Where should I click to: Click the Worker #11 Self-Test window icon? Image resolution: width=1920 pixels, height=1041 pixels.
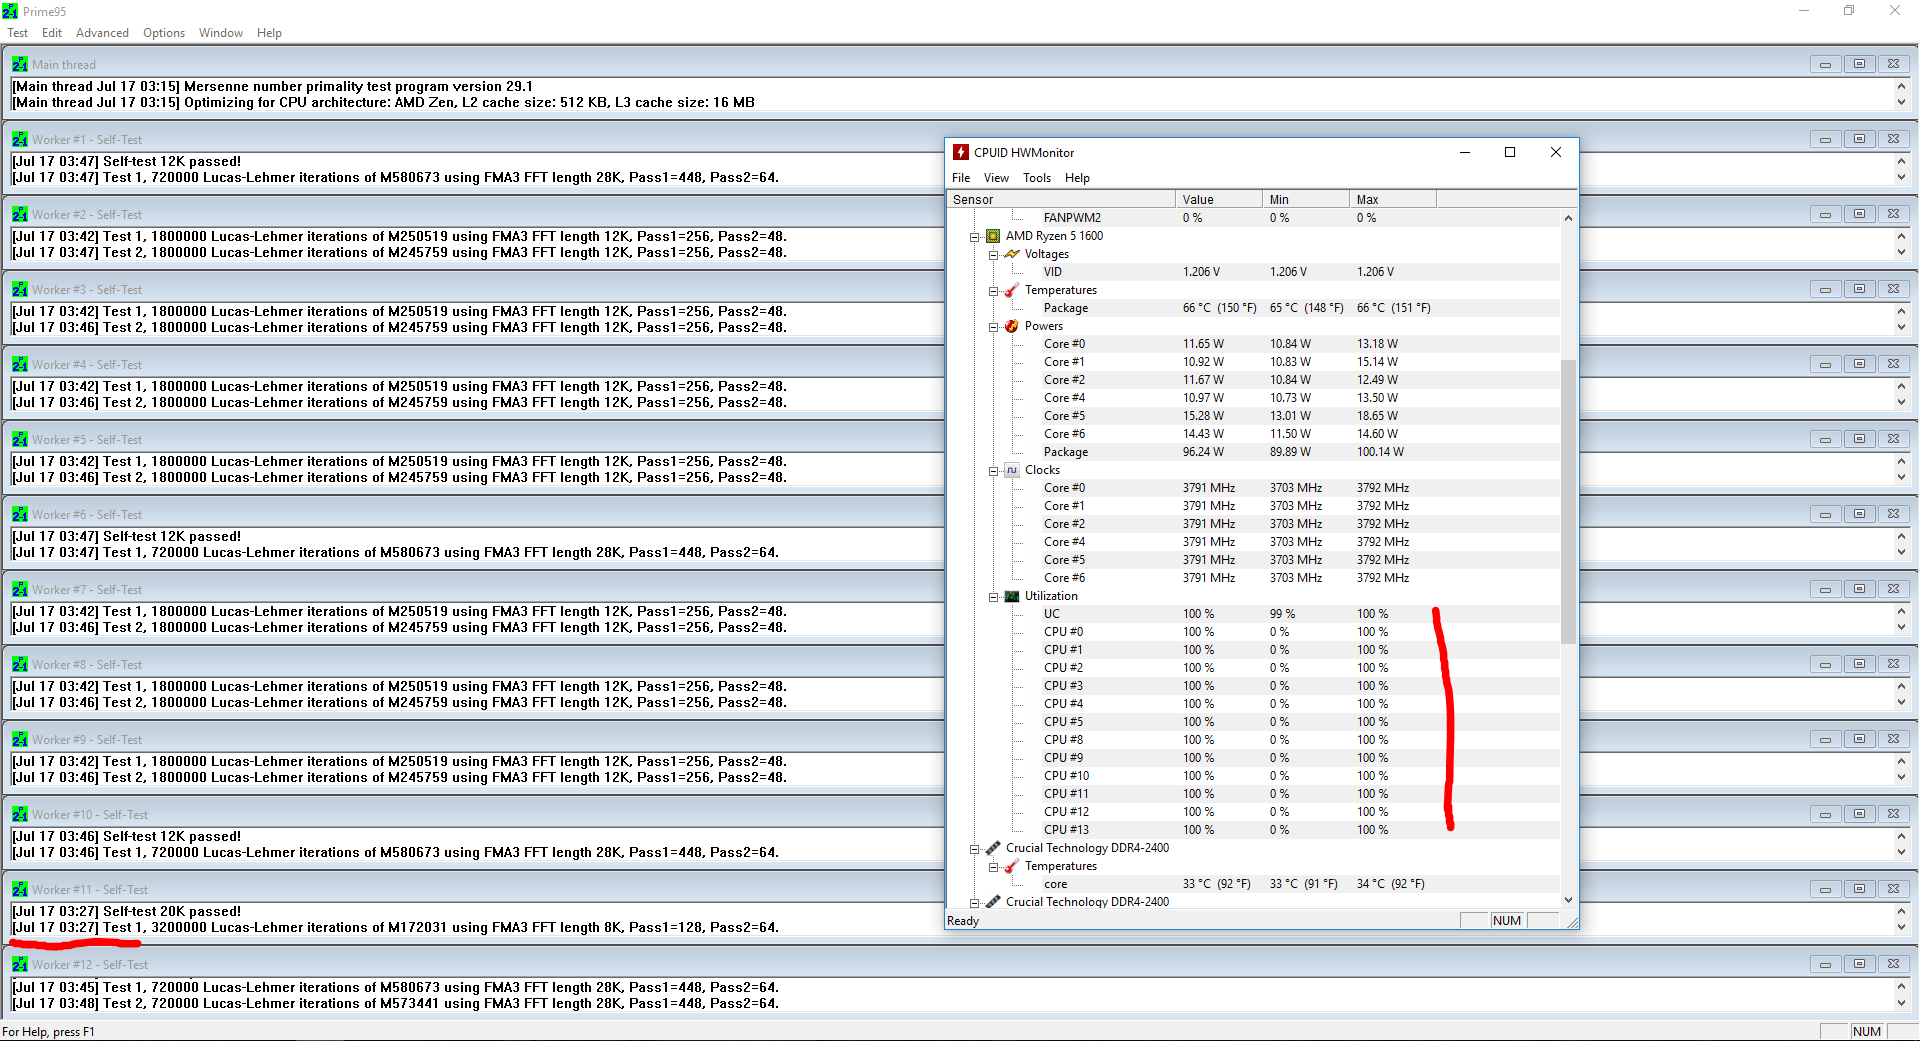point(20,889)
